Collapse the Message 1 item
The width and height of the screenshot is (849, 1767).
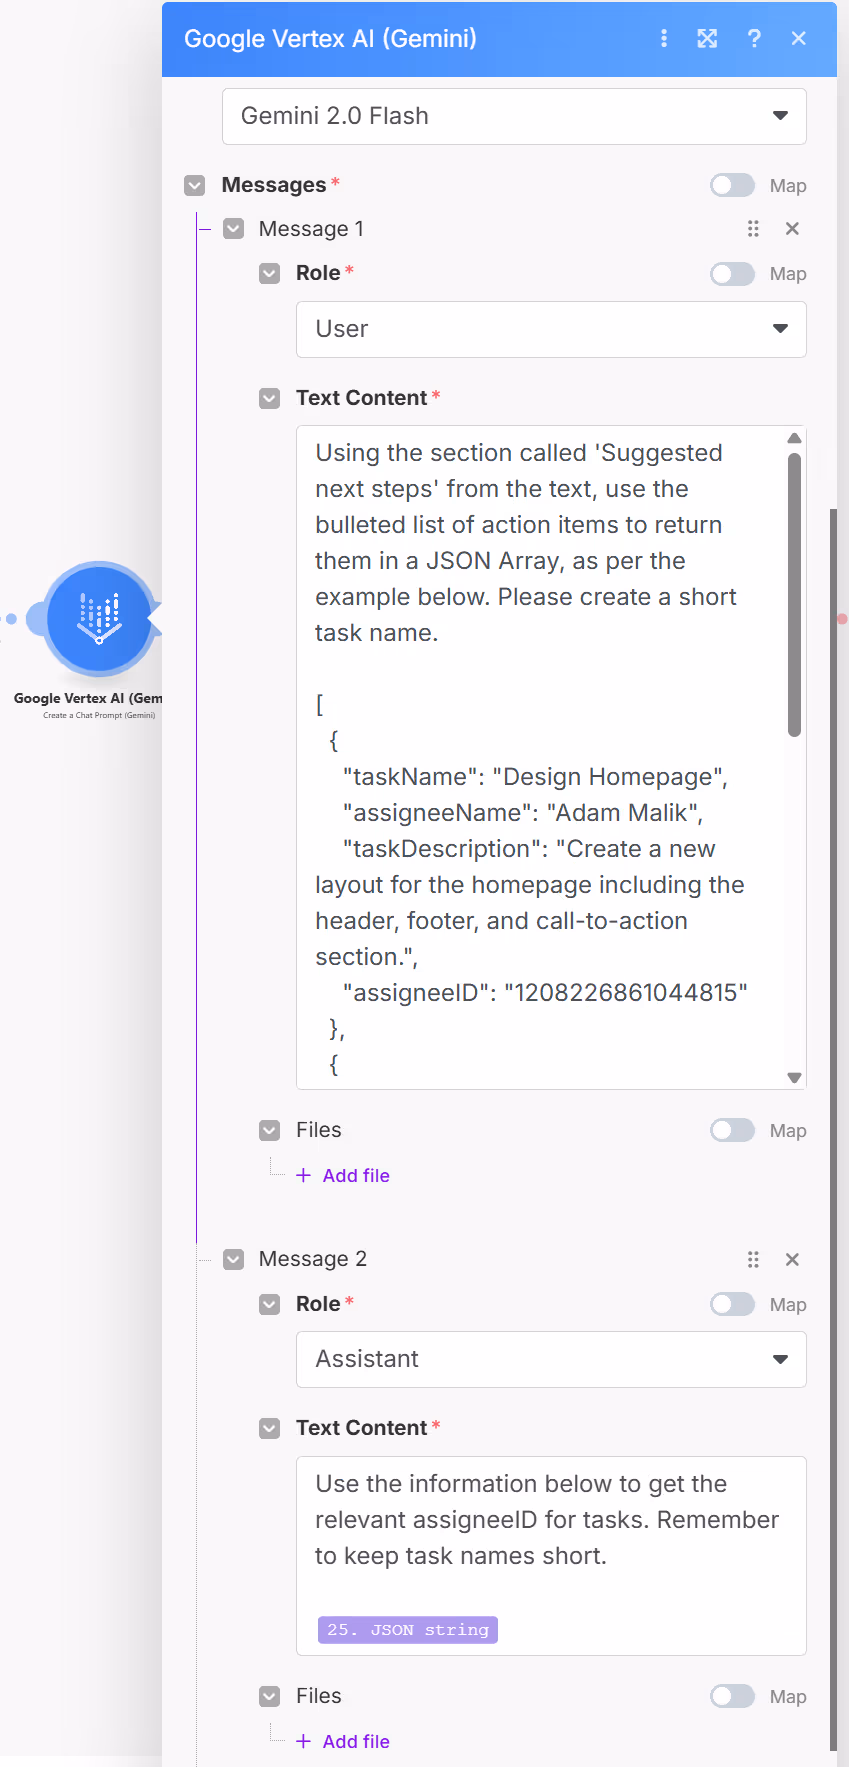point(233,229)
